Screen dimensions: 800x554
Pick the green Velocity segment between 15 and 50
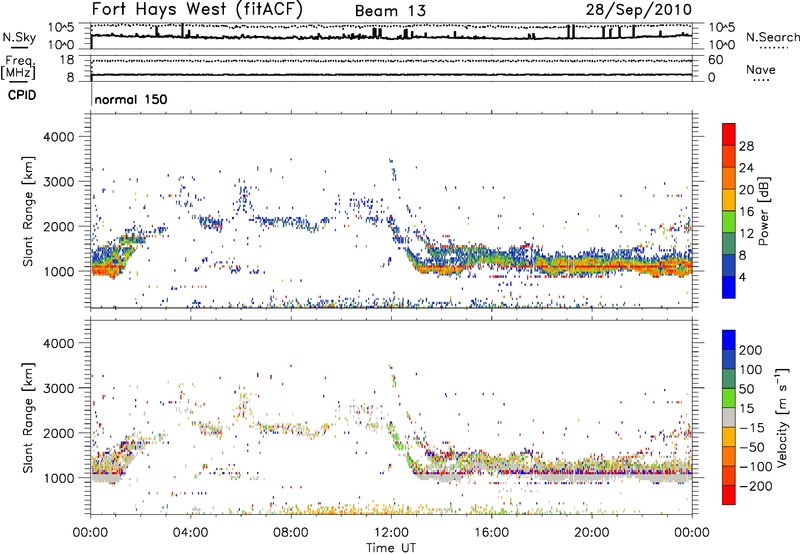[729, 398]
